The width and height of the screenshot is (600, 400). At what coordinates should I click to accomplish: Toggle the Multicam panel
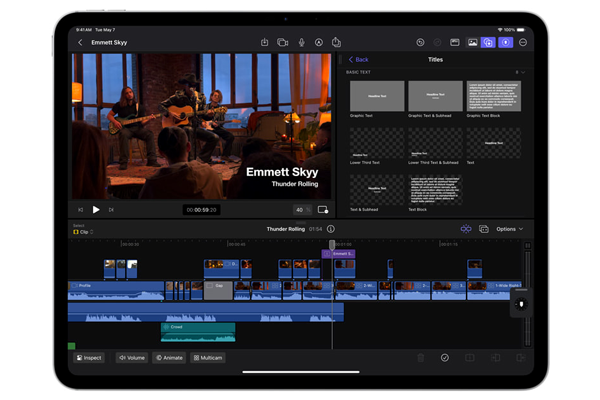click(x=208, y=357)
